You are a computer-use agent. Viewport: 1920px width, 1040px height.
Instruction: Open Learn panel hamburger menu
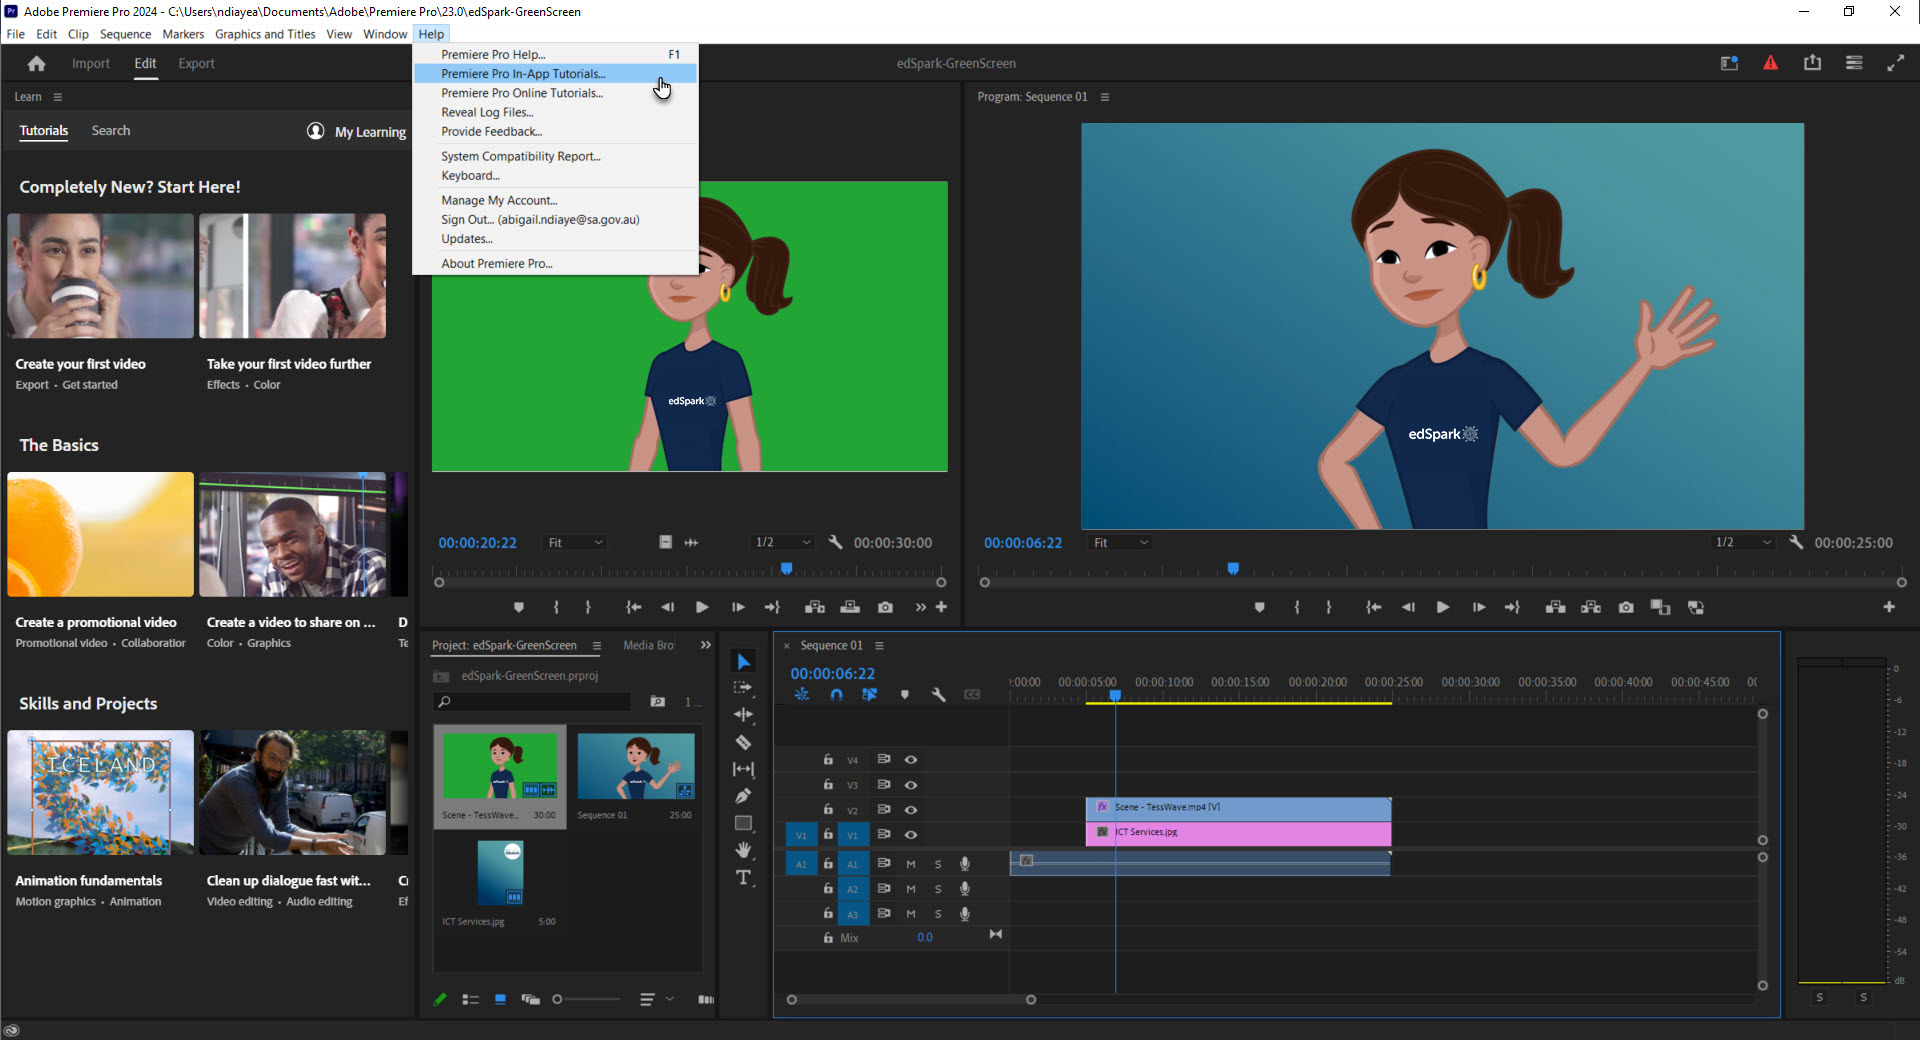pos(58,97)
